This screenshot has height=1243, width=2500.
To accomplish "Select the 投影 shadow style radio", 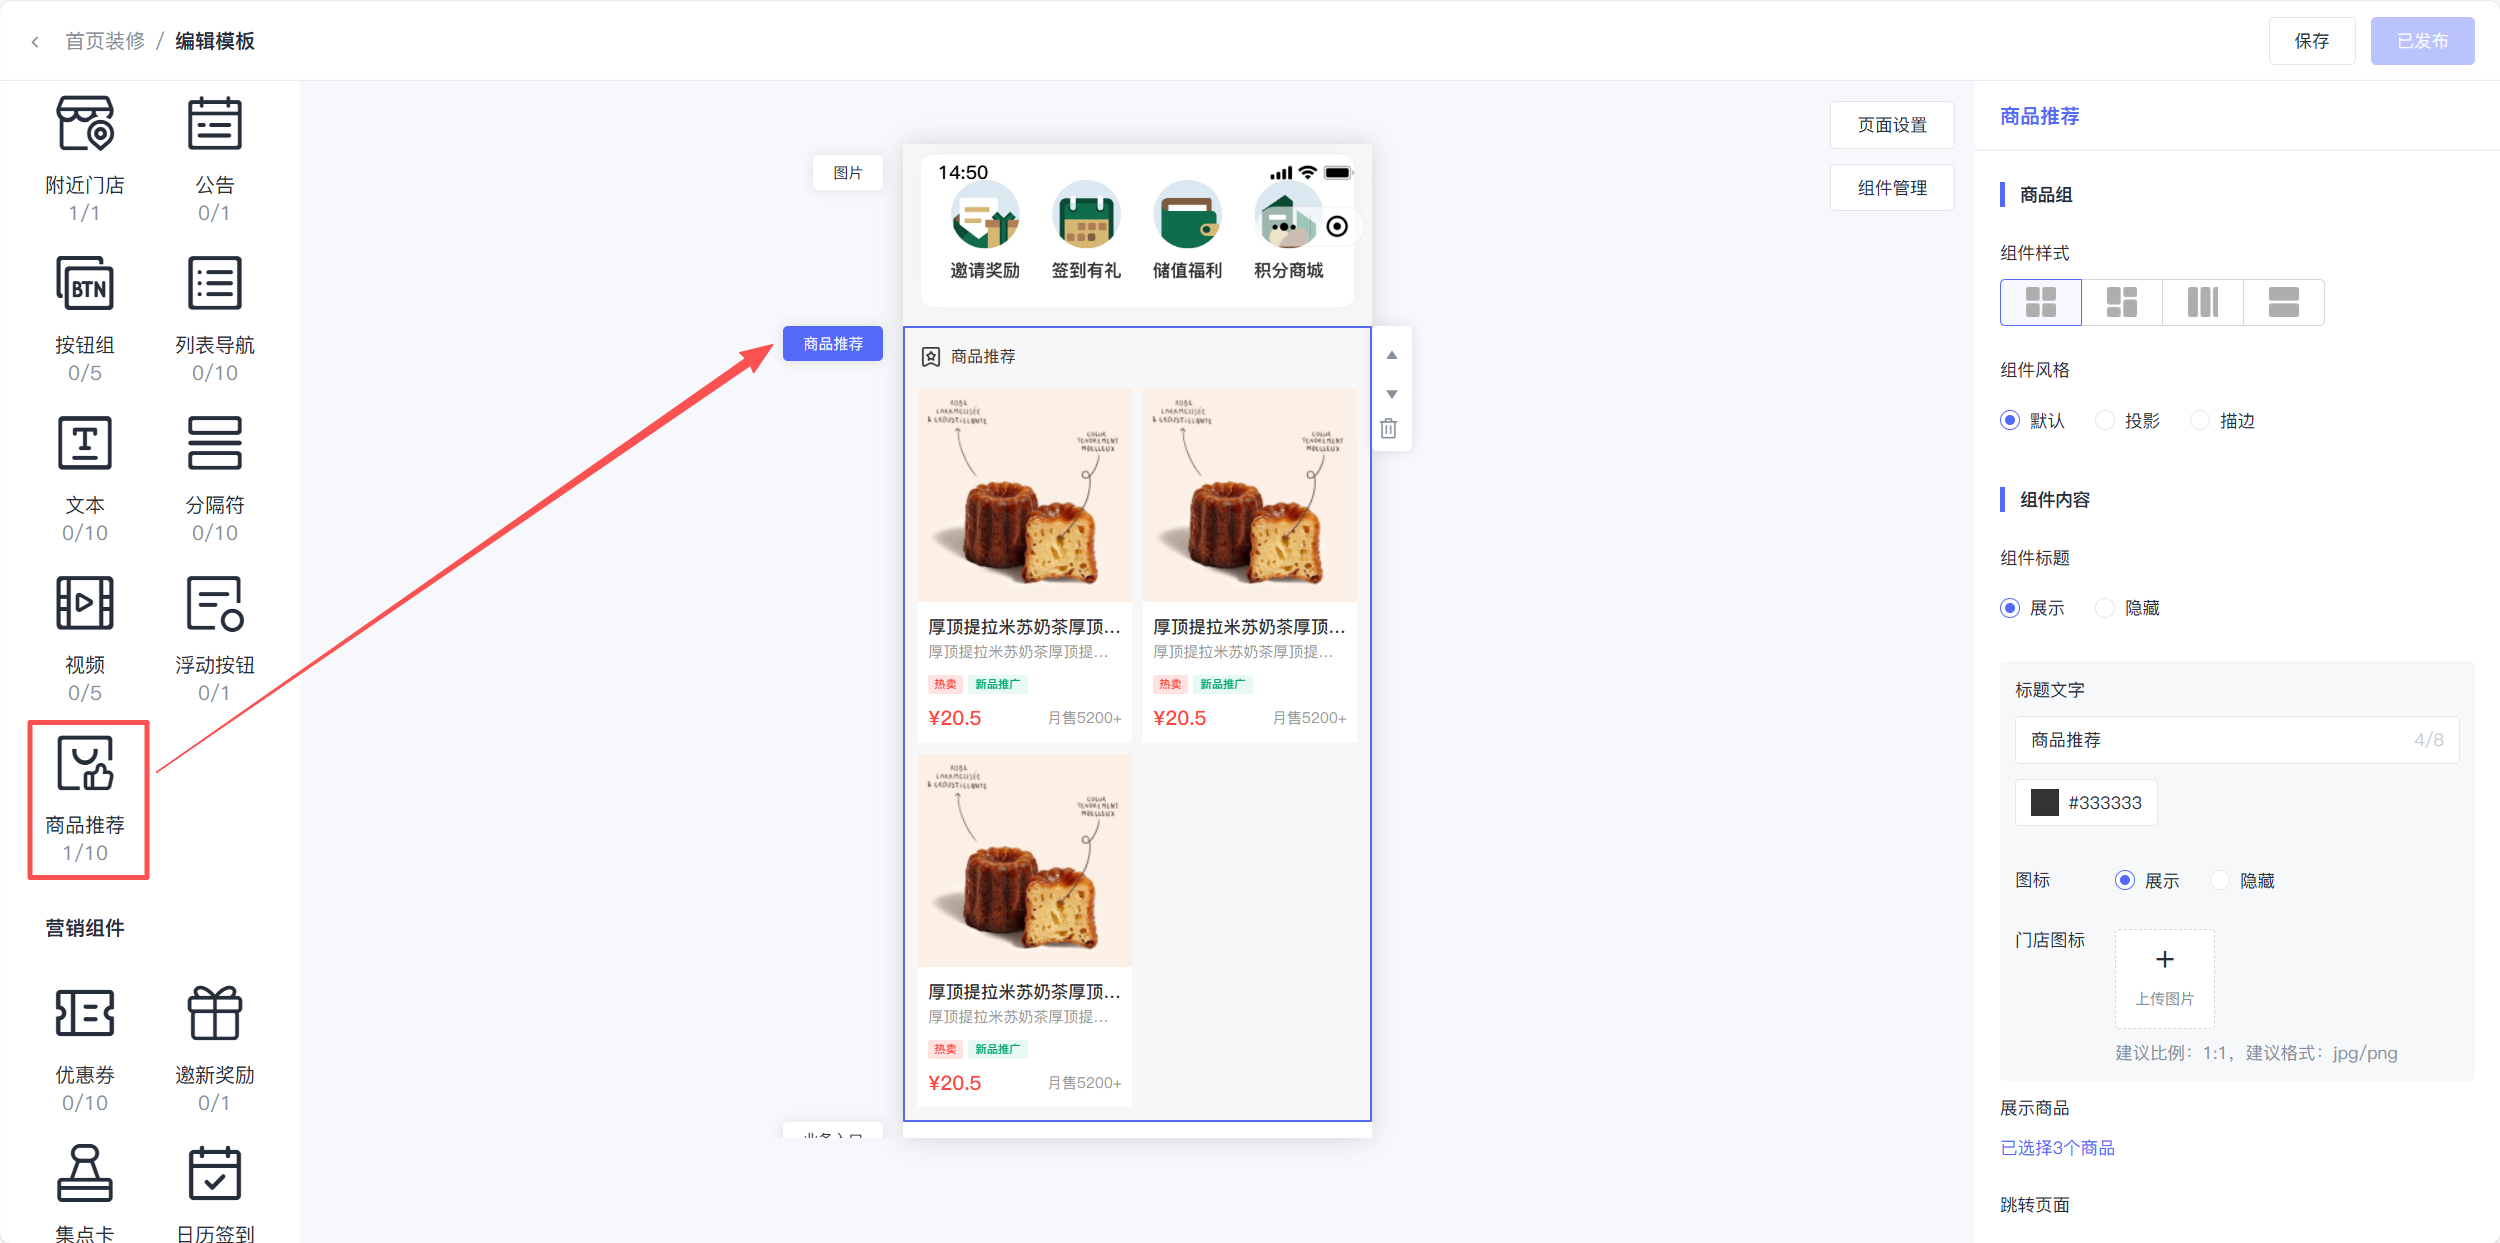I will (x=2105, y=421).
